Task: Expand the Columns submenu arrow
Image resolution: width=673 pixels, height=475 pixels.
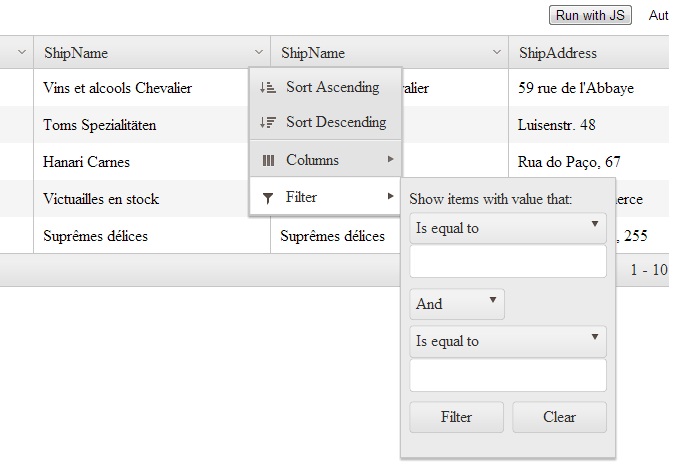Action: tap(390, 160)
